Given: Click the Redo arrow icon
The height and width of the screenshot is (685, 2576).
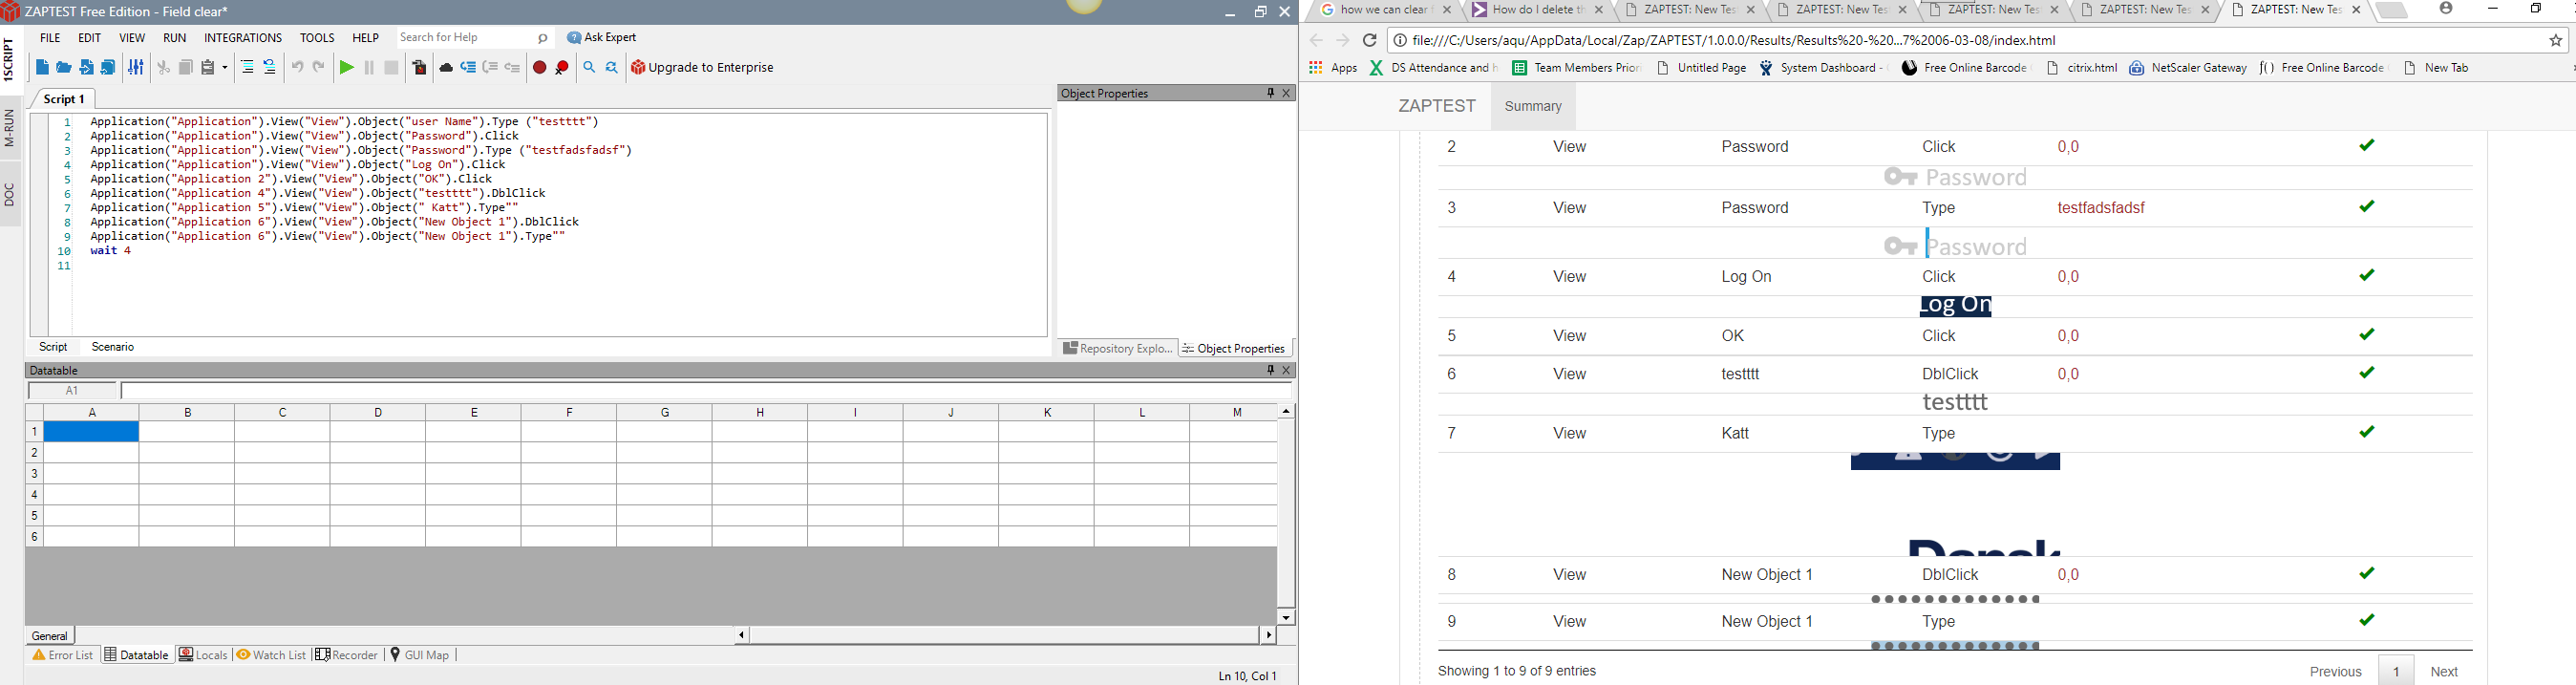Looking at the screenshot, I should [319, 68].
